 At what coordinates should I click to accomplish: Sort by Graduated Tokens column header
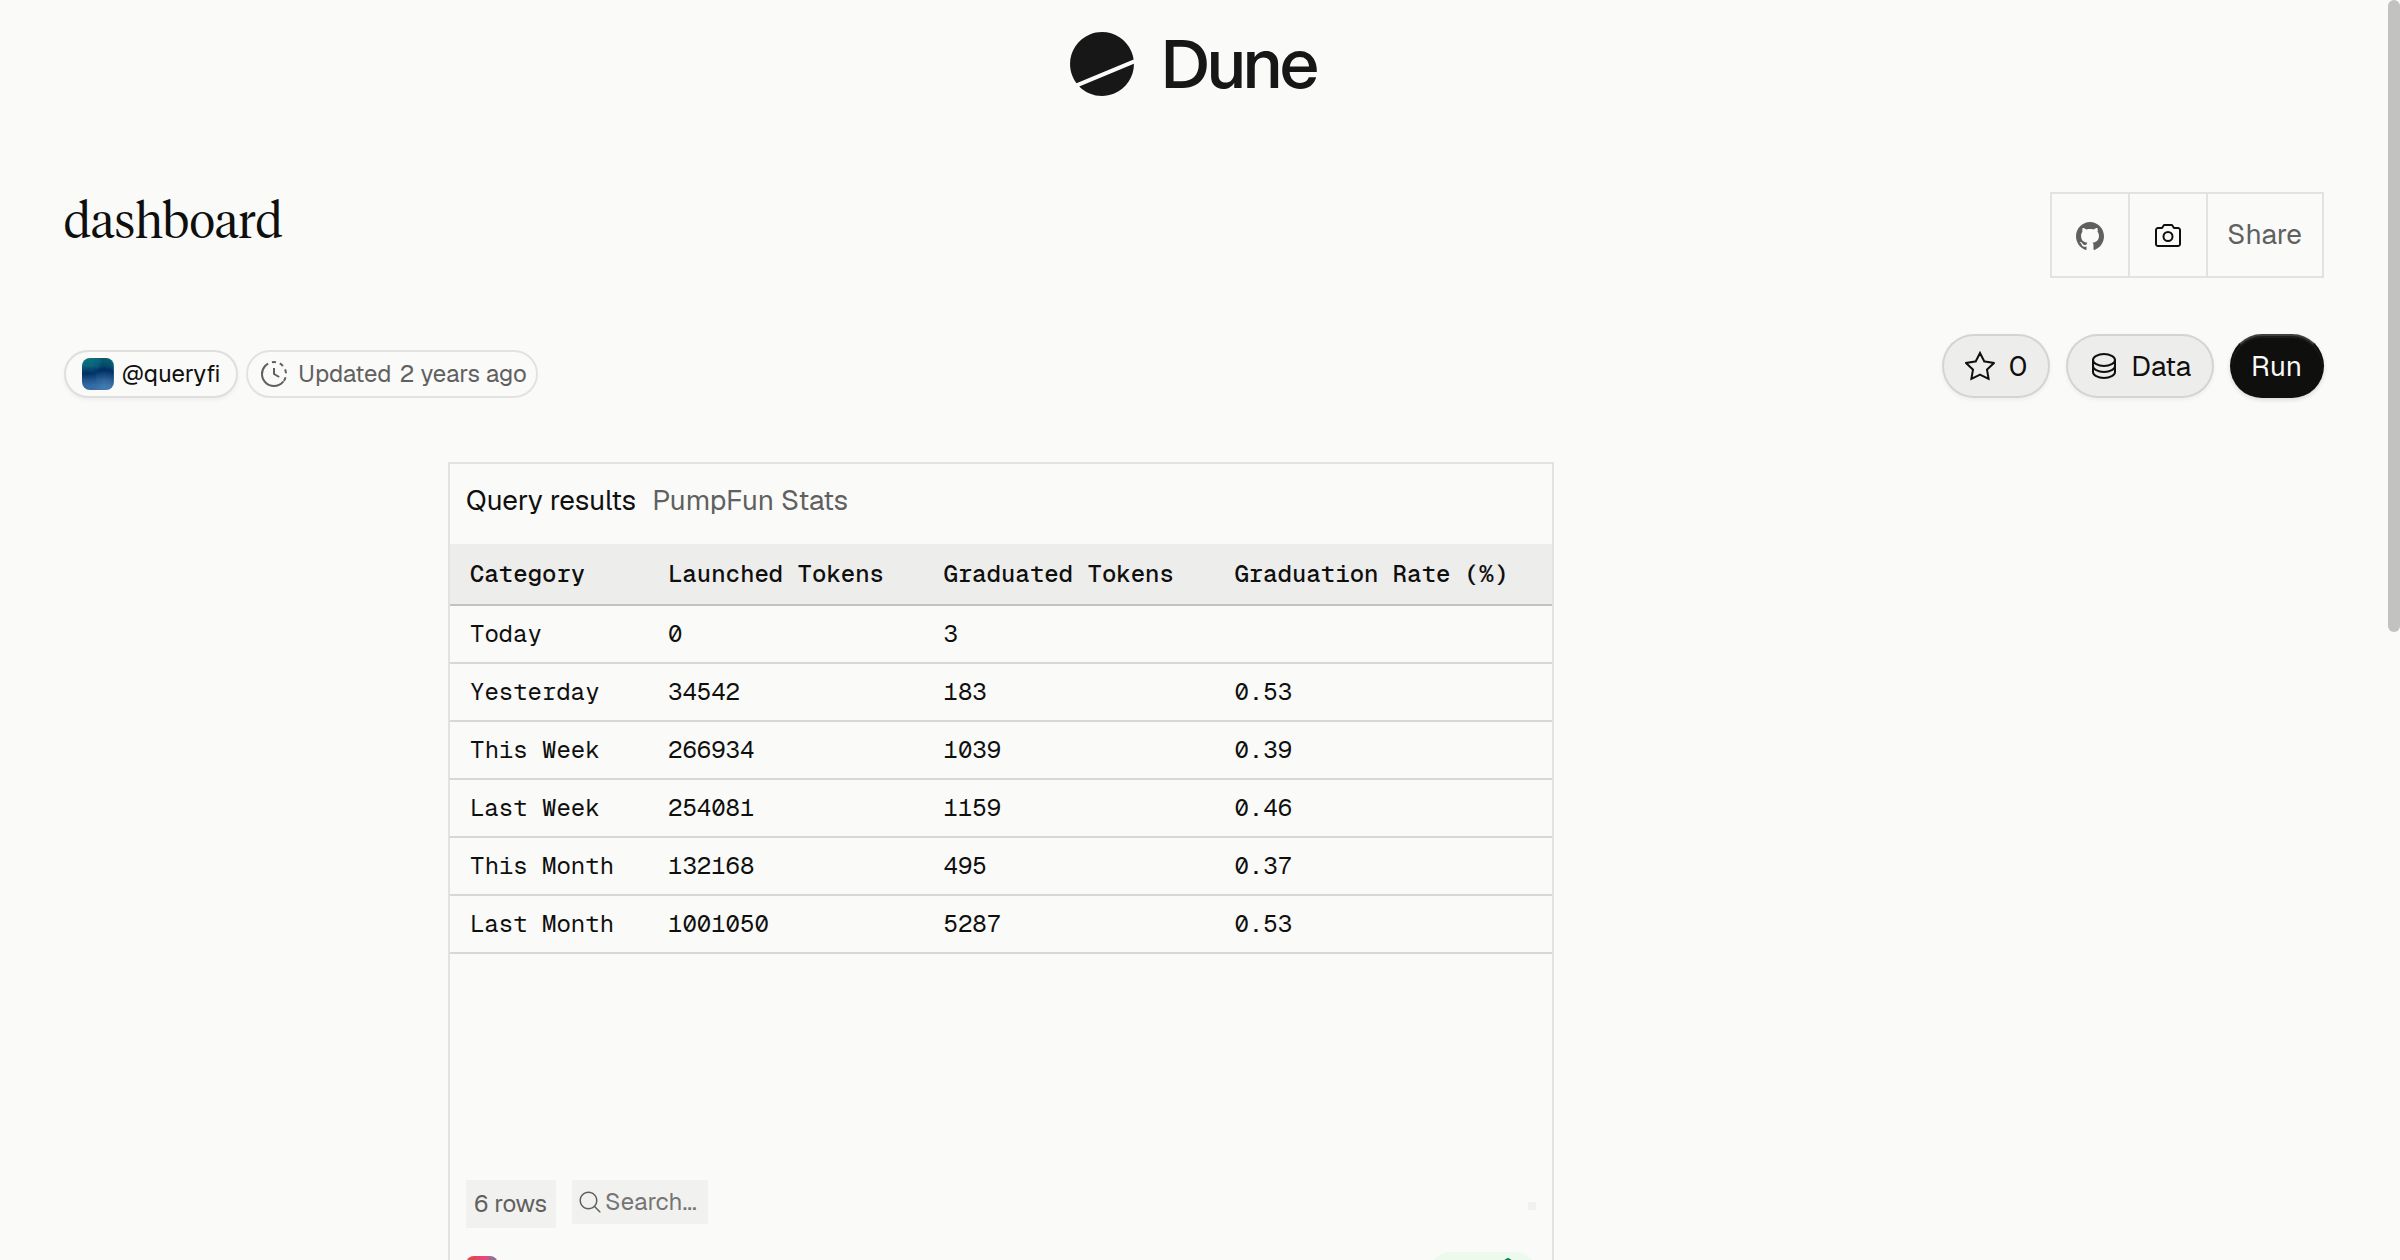tap(1058, 574)
